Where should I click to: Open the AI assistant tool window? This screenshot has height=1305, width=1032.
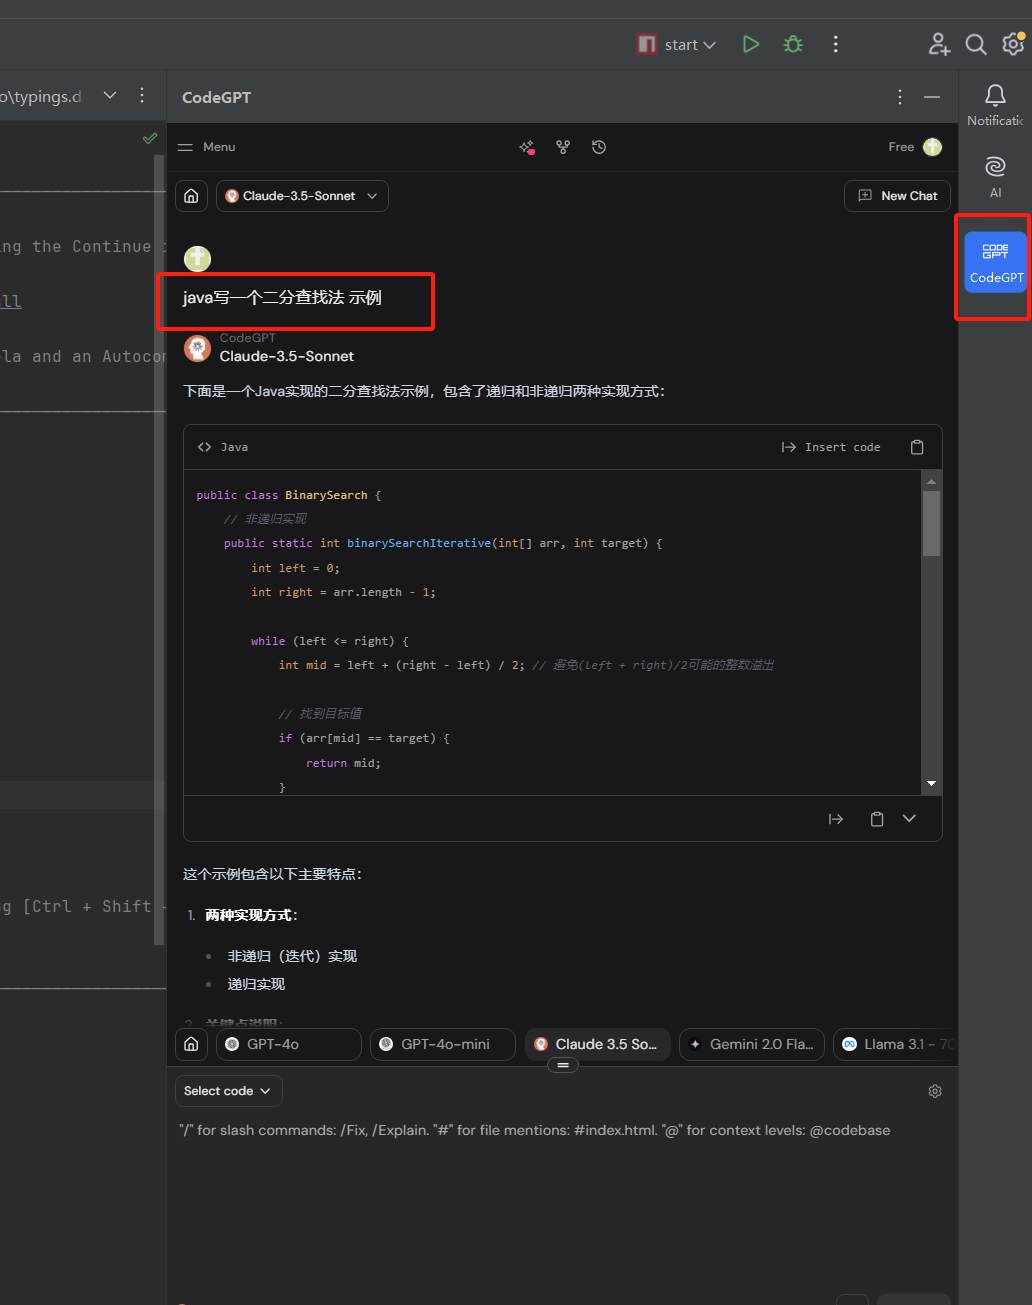(x=995, y=176)
